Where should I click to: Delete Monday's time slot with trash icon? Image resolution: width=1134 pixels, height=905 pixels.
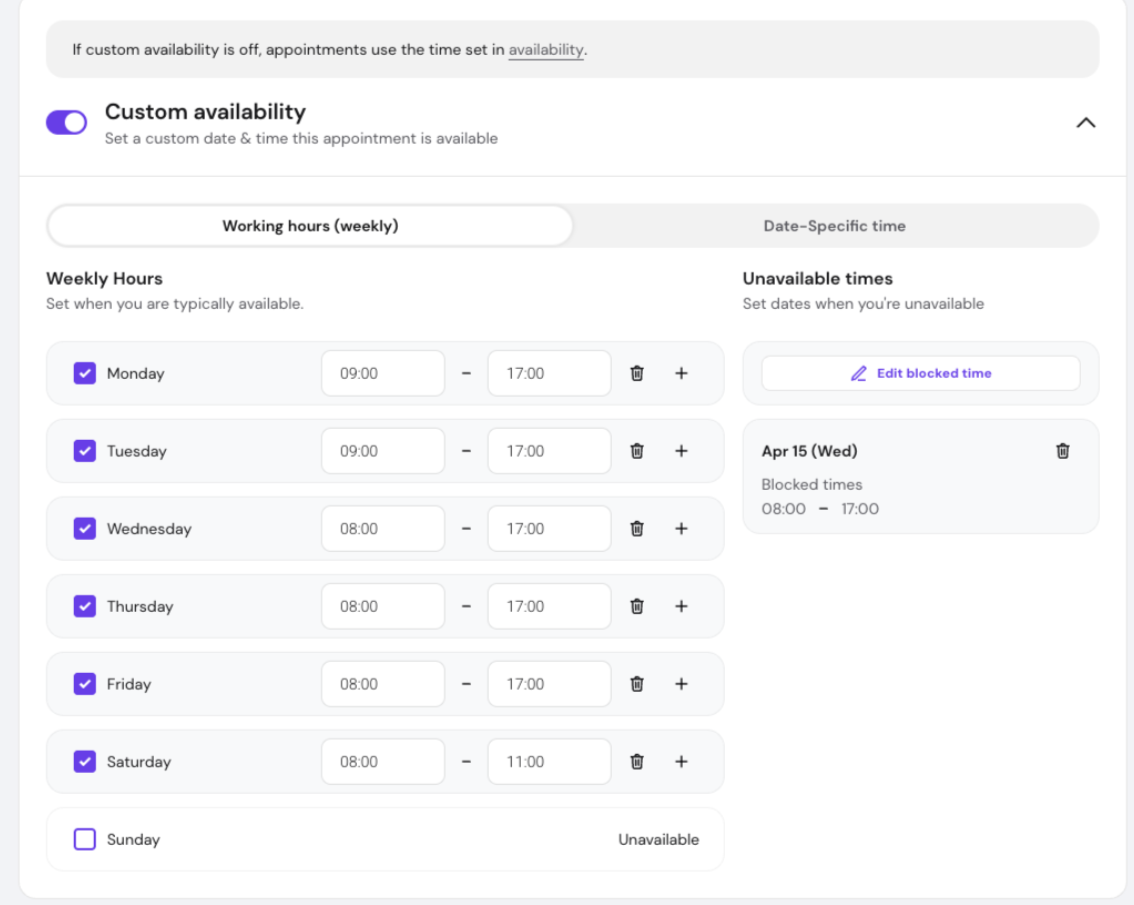click(x=636, y=373)
